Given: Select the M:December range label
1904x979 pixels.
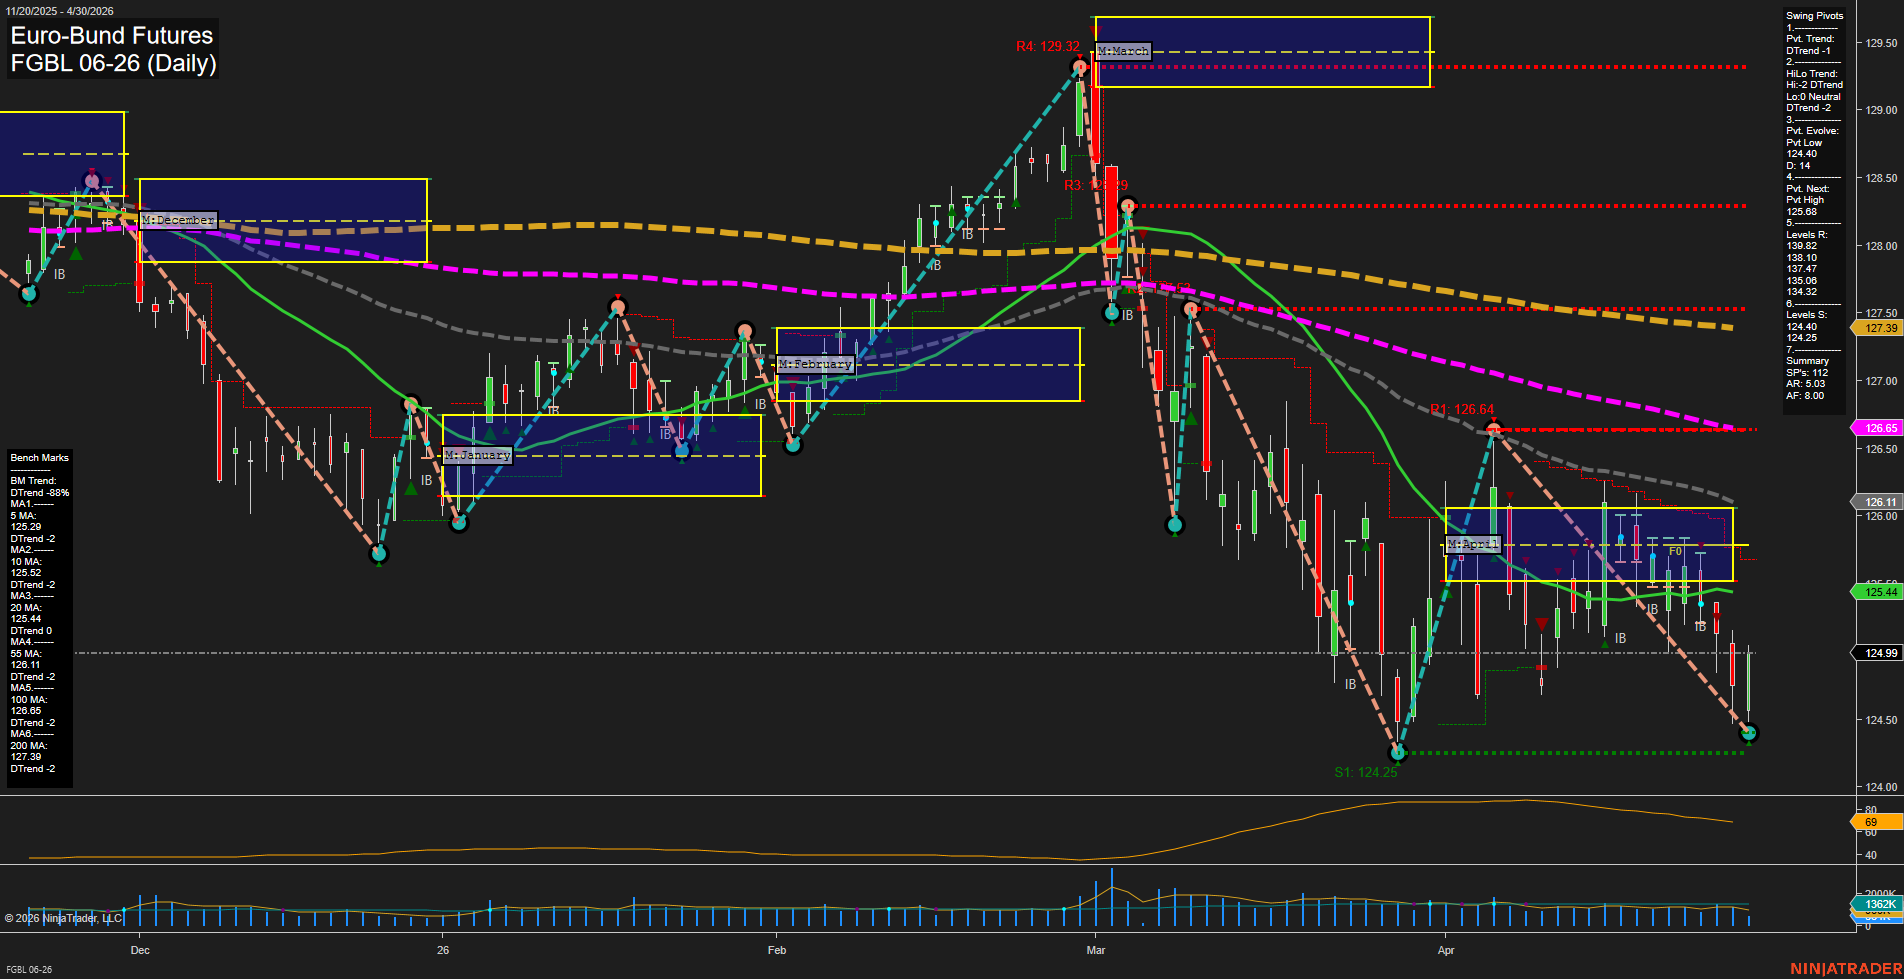Looking at the screenshot, I should [177, 219].
